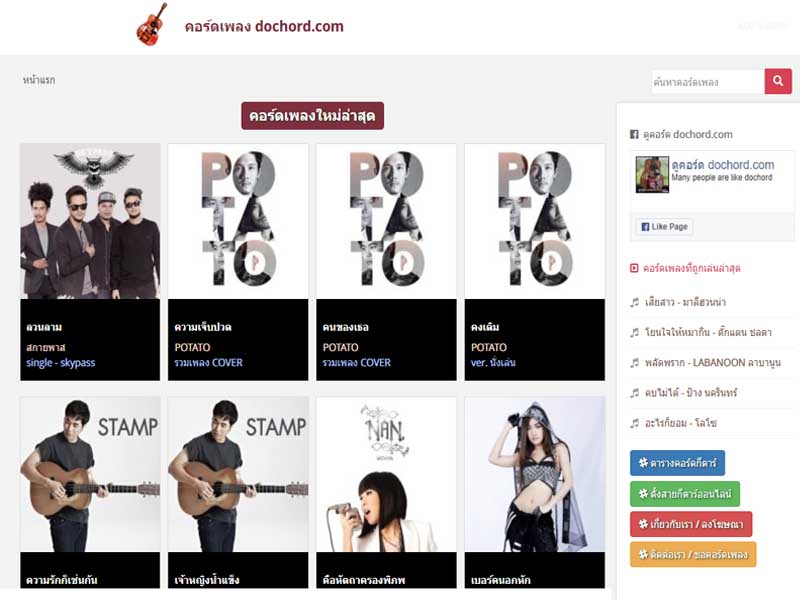Viewport: 800px width, 600px height.
Task: Open the single - skypass album link
Action: tap(61, 363)
